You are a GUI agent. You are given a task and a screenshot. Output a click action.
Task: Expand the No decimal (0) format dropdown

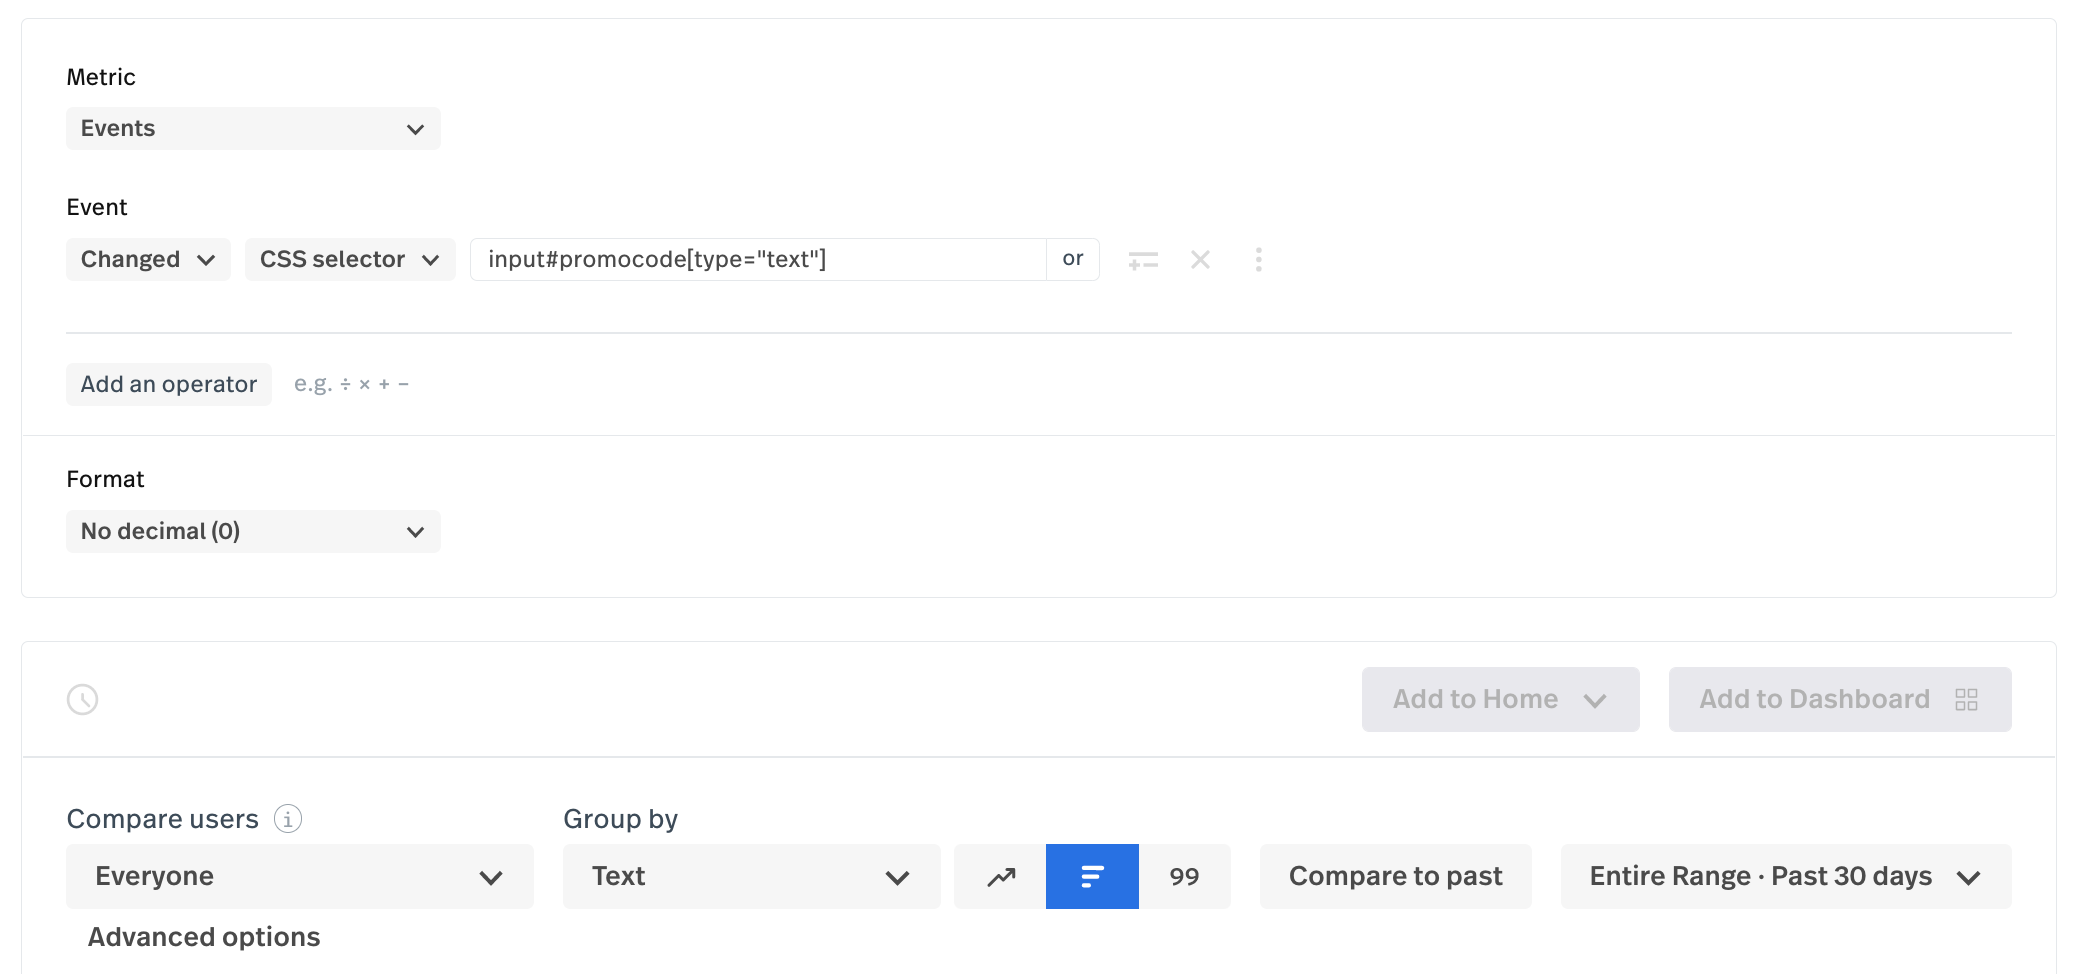point(253,532)
